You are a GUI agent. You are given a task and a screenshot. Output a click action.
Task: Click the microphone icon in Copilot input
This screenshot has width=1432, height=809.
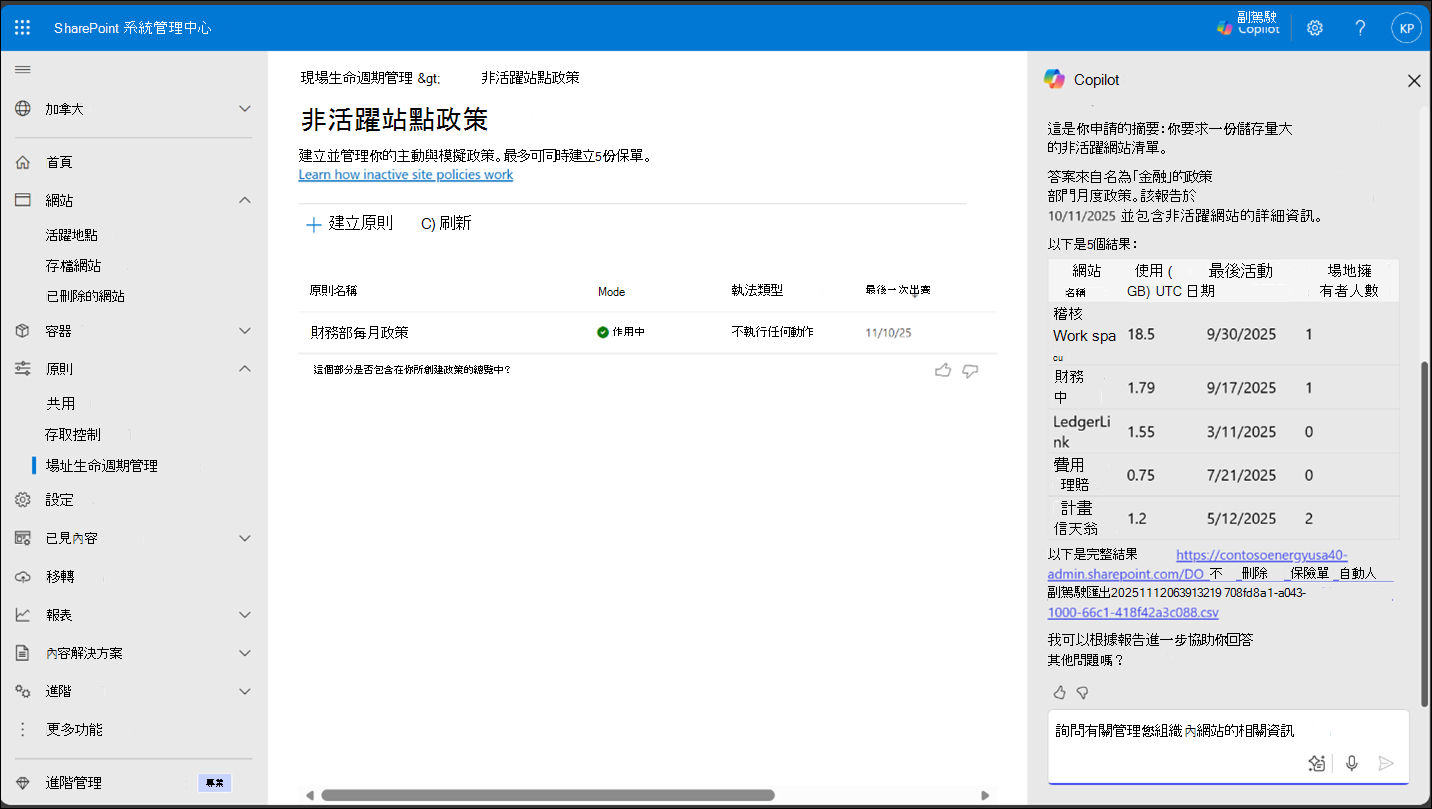(x=1351, y=762)
